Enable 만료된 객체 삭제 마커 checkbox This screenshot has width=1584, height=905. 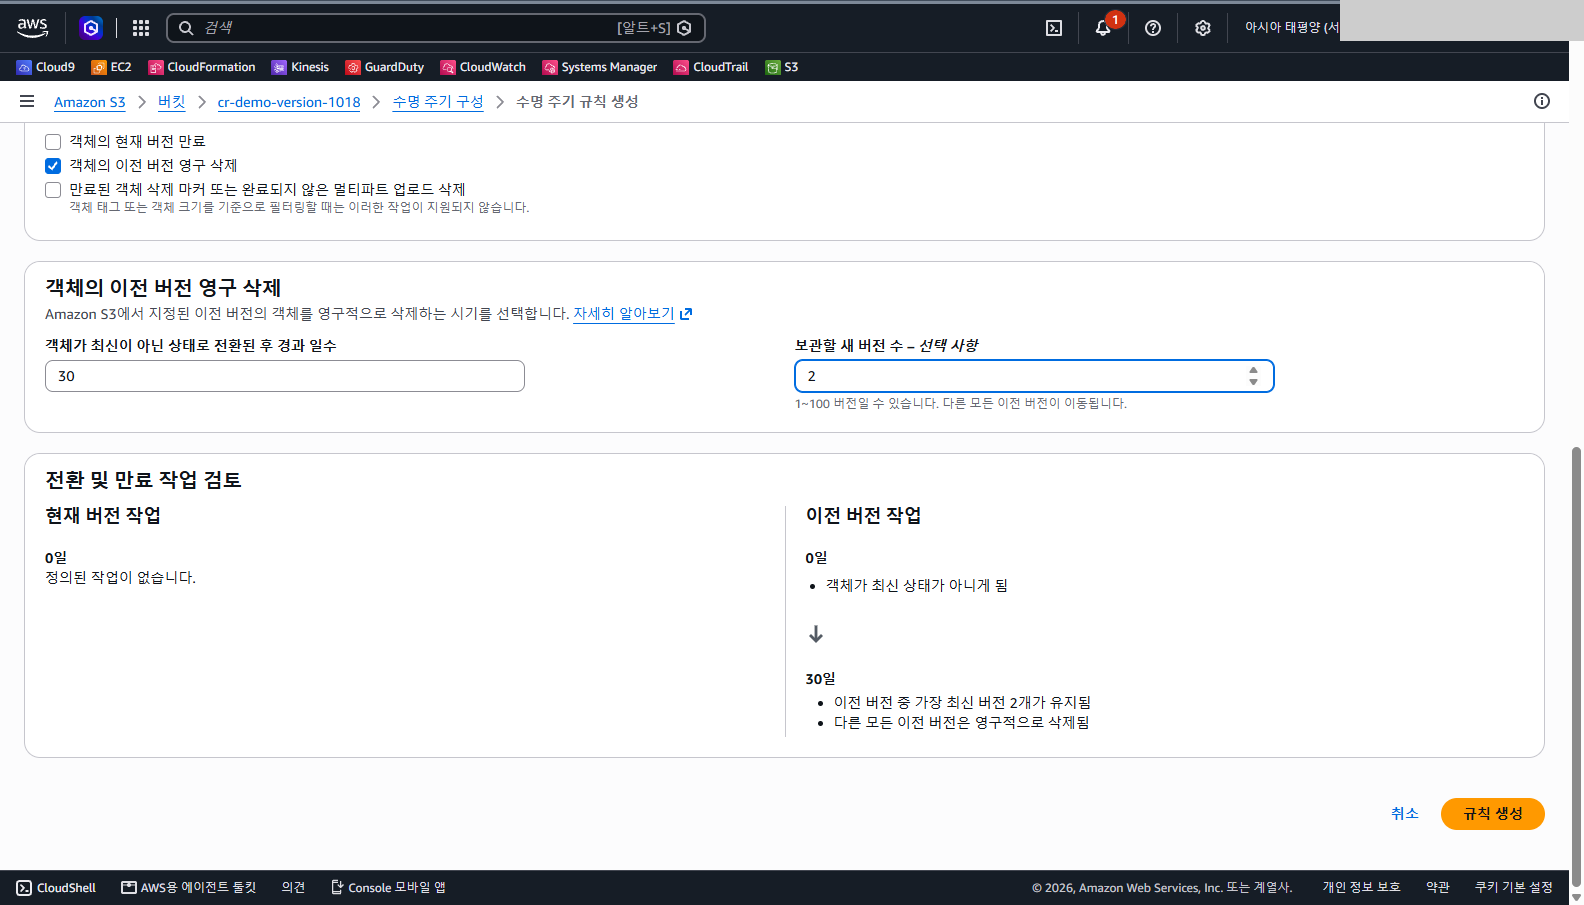coord(53,190)
